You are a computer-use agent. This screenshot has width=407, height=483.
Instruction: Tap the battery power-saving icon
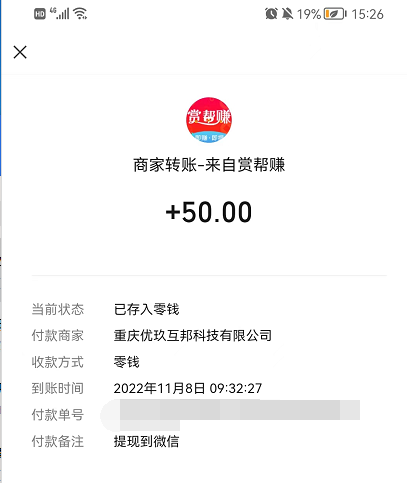click(x=335, y=14)
